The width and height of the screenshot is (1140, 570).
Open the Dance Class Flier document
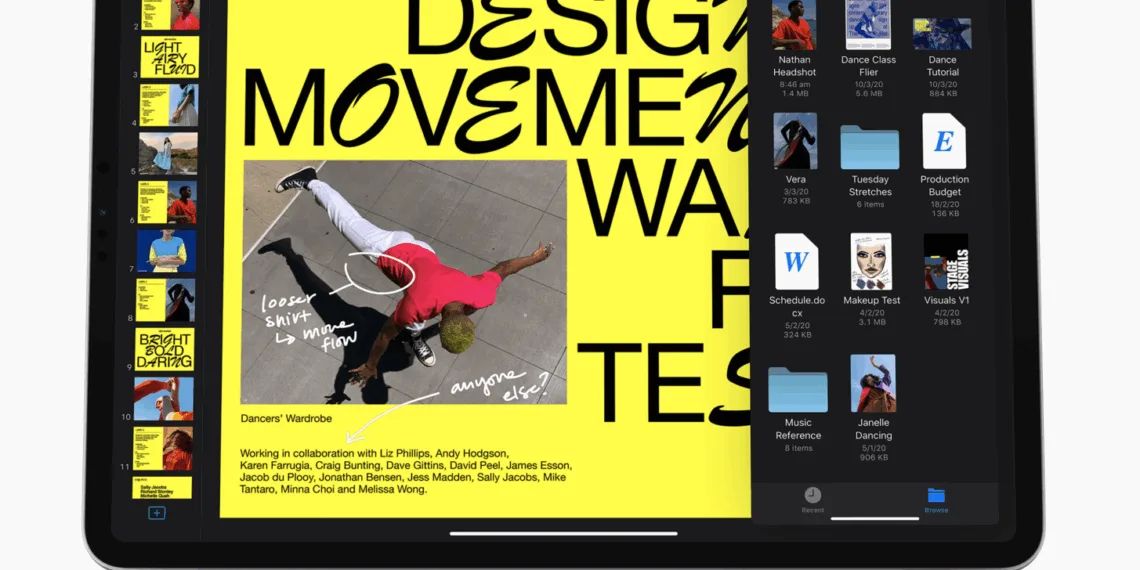pyautogui.click(x=868, y=25)
